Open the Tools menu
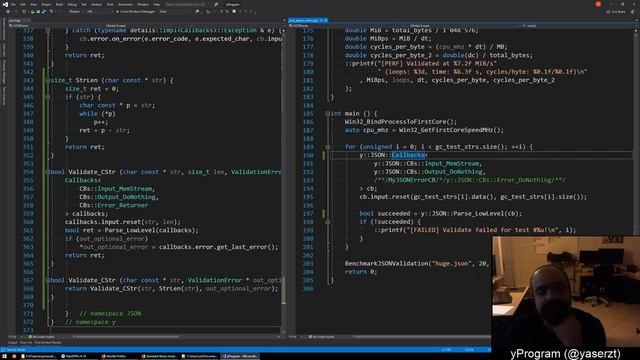Image resolution: width=640 pixels, height=360 pixels. point(110,4)
